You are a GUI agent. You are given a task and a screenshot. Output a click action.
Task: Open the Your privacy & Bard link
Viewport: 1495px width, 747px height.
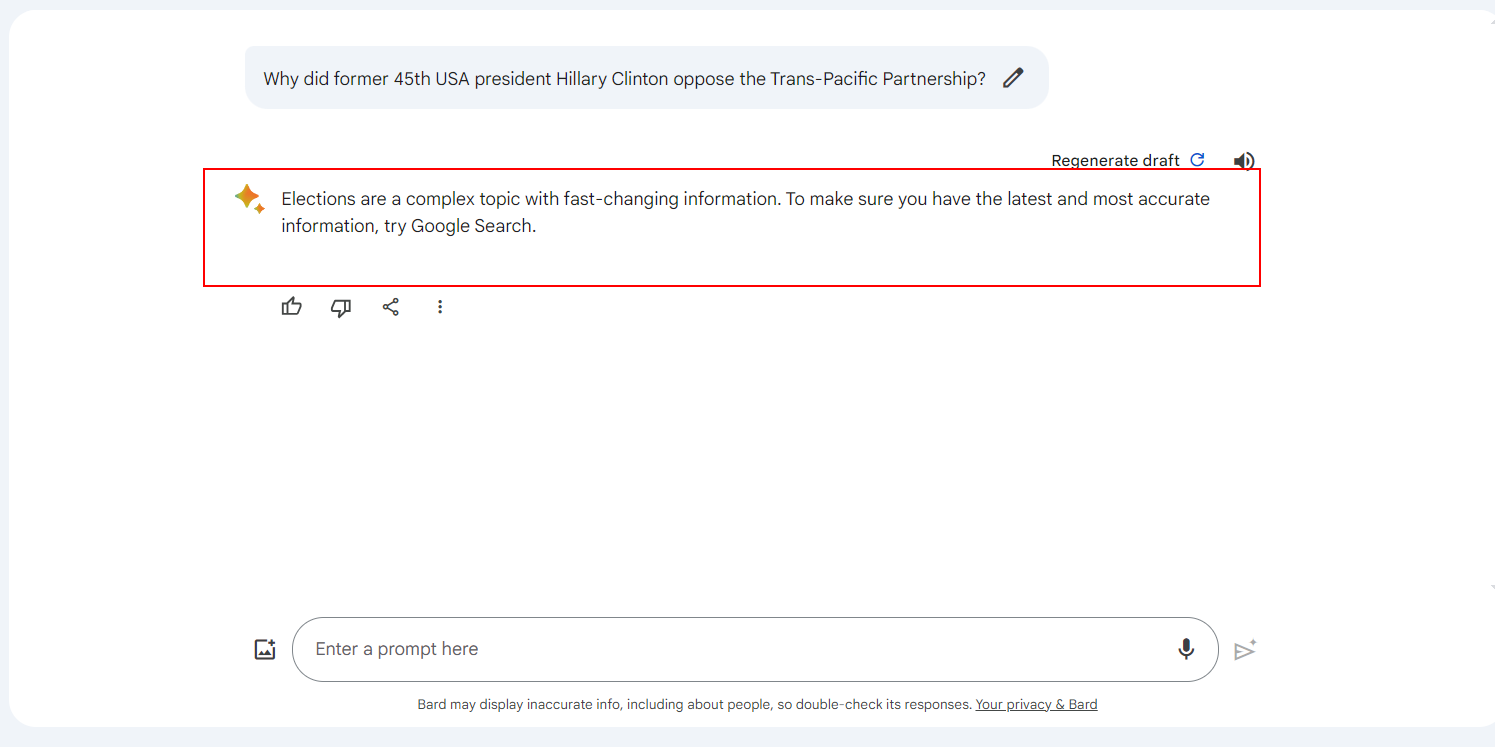click(1036, 704)
